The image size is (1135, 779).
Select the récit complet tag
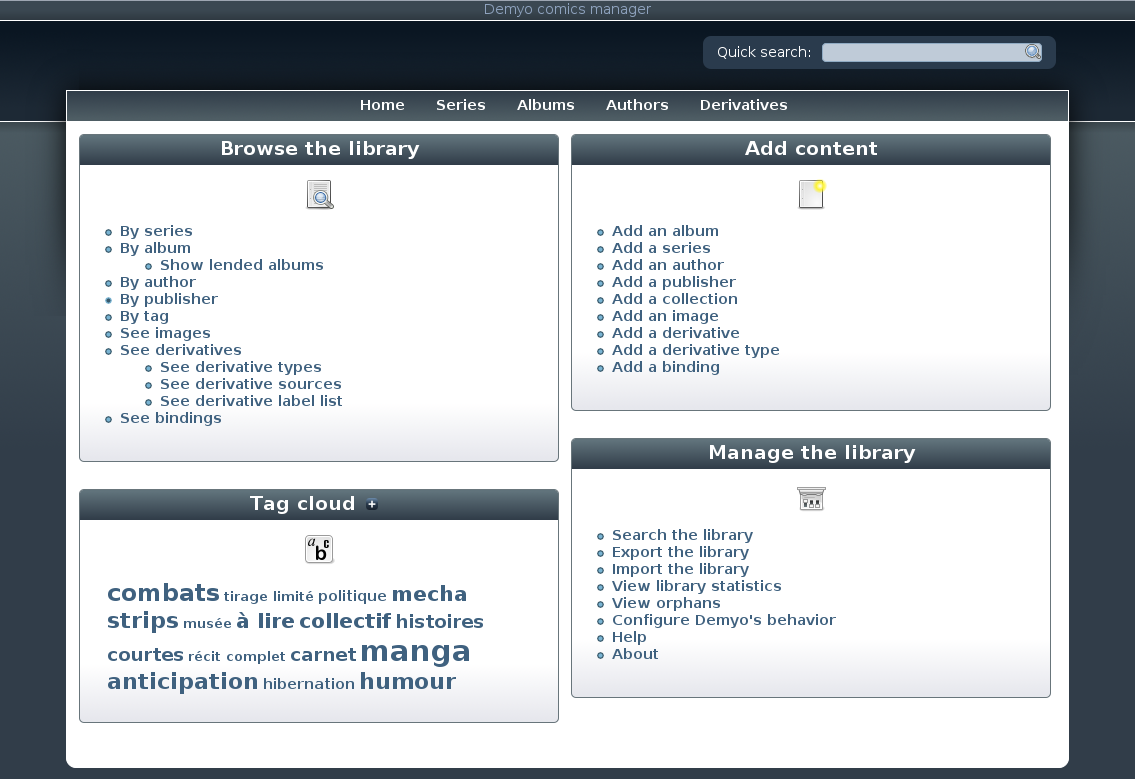click(x=237, y=657)
